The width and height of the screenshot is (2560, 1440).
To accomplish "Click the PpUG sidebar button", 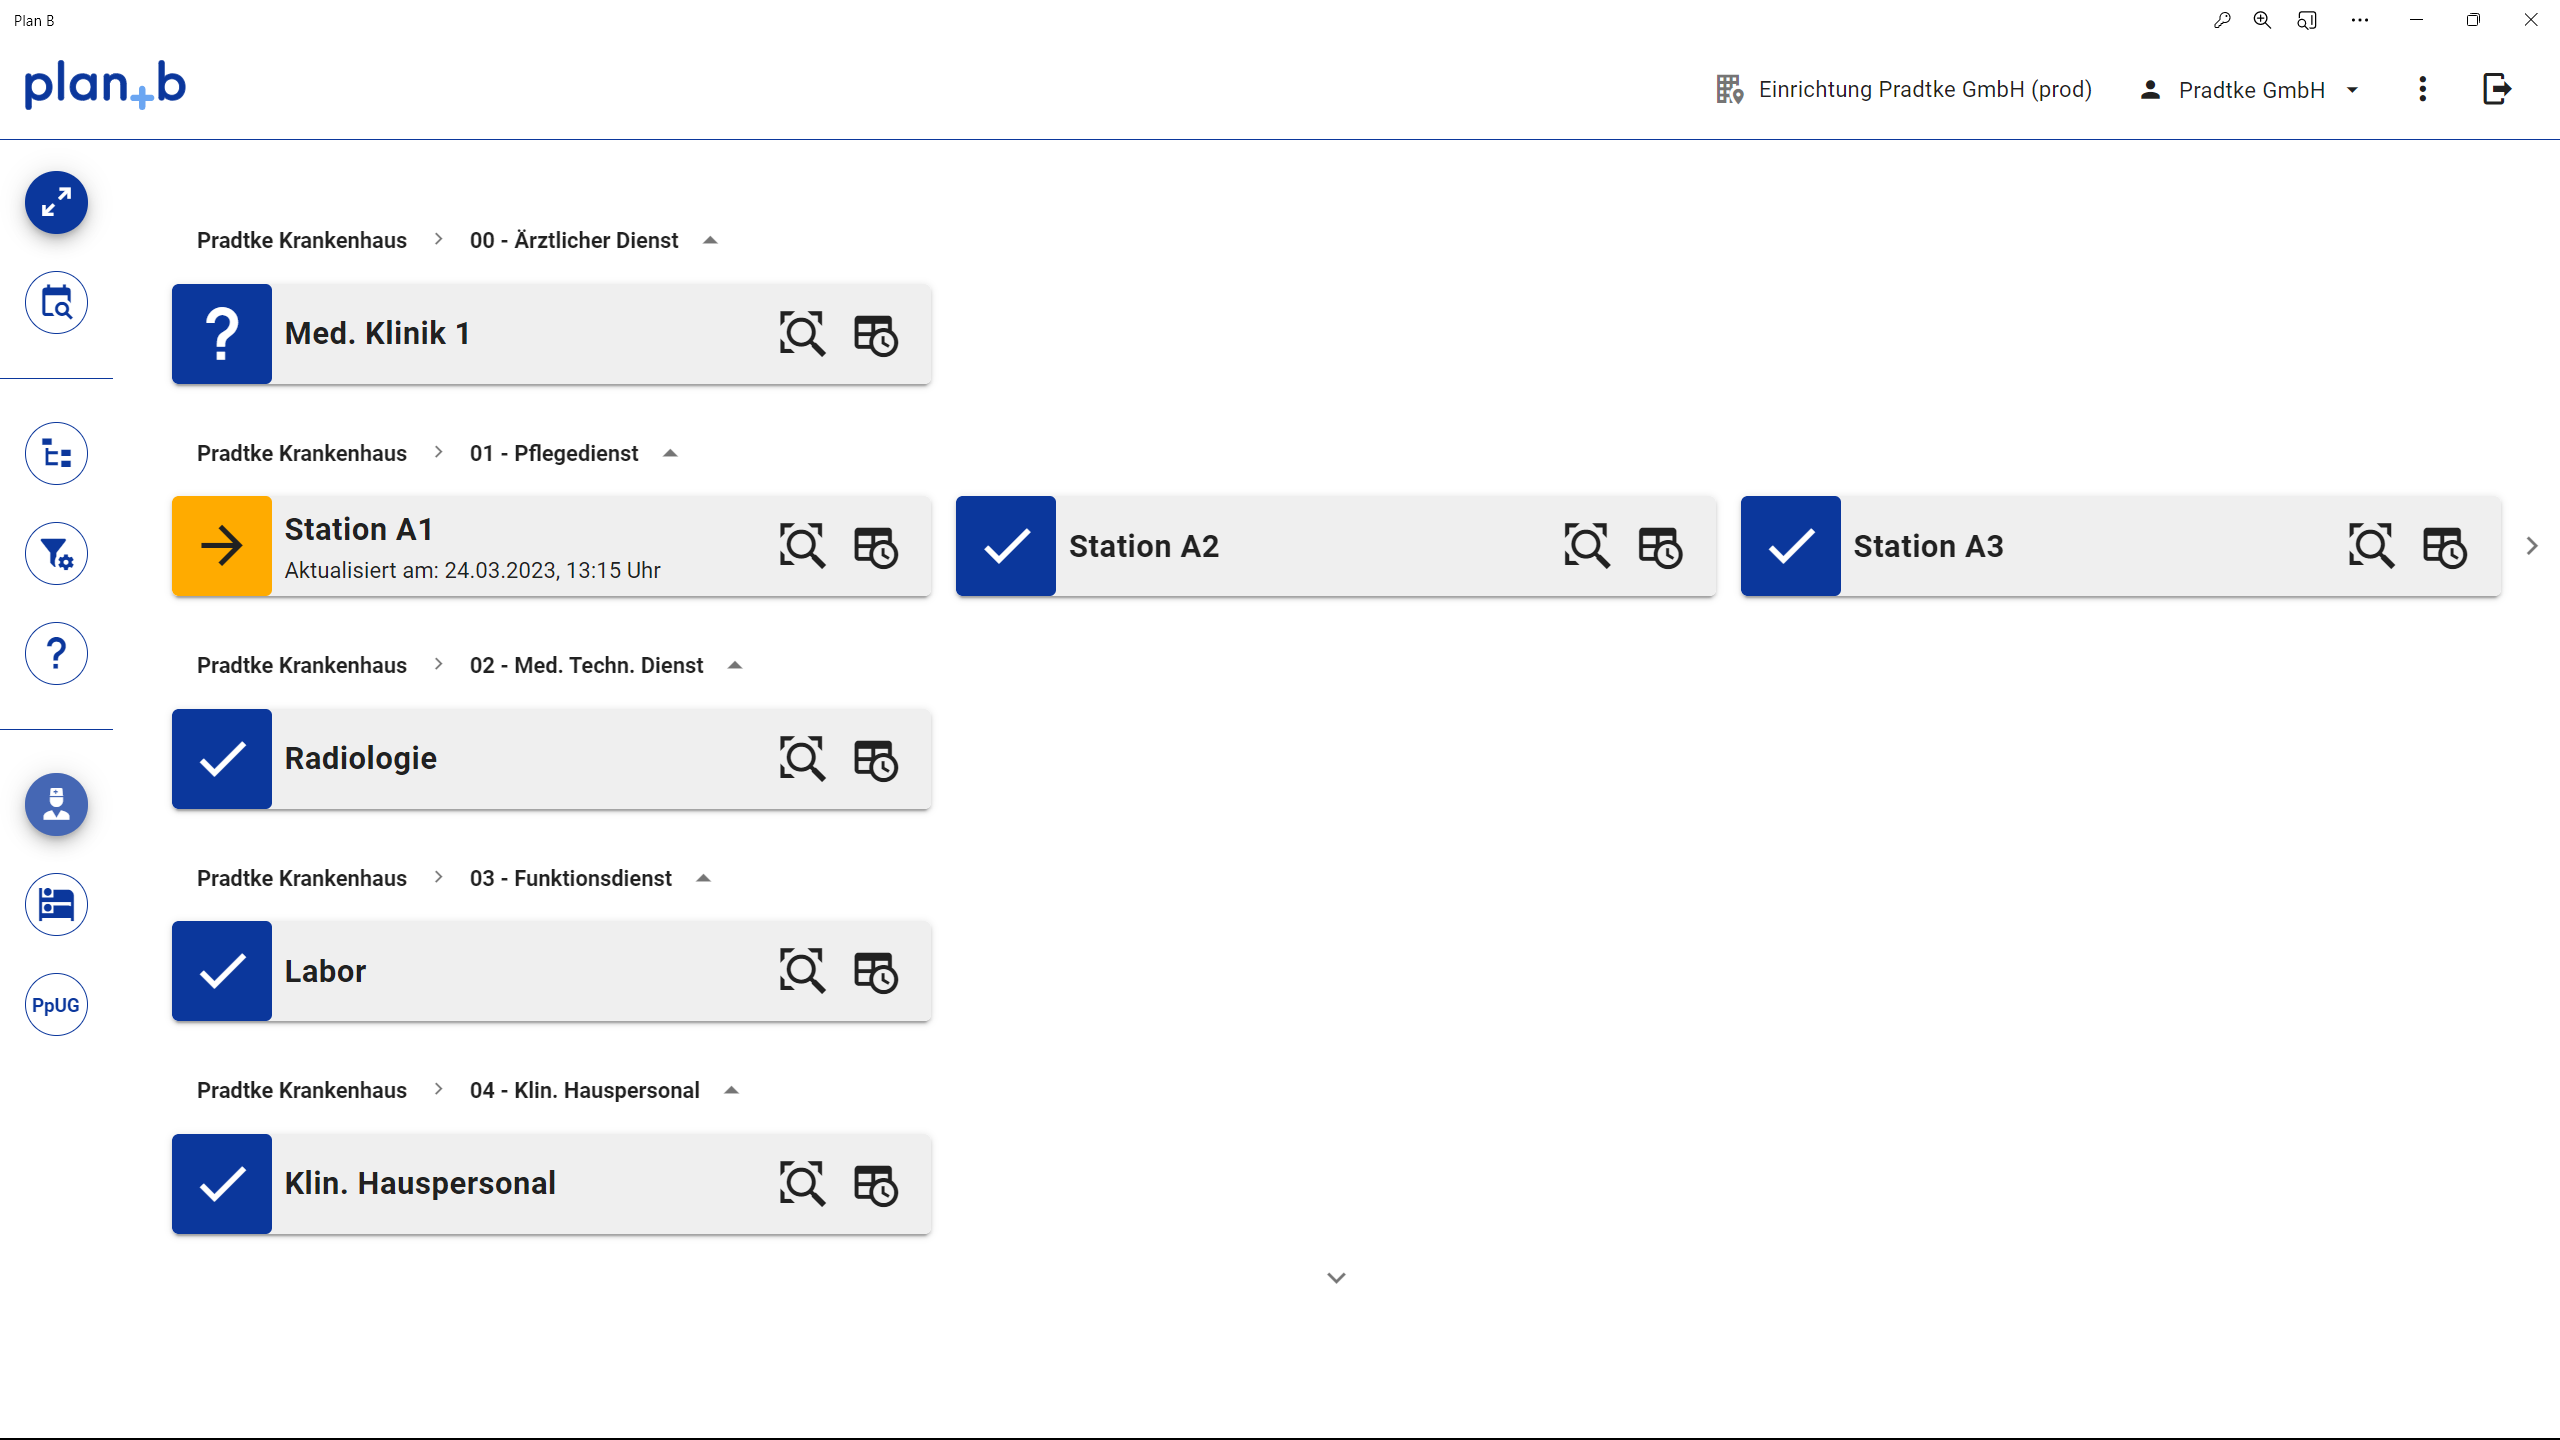I will coord(56,1005).
